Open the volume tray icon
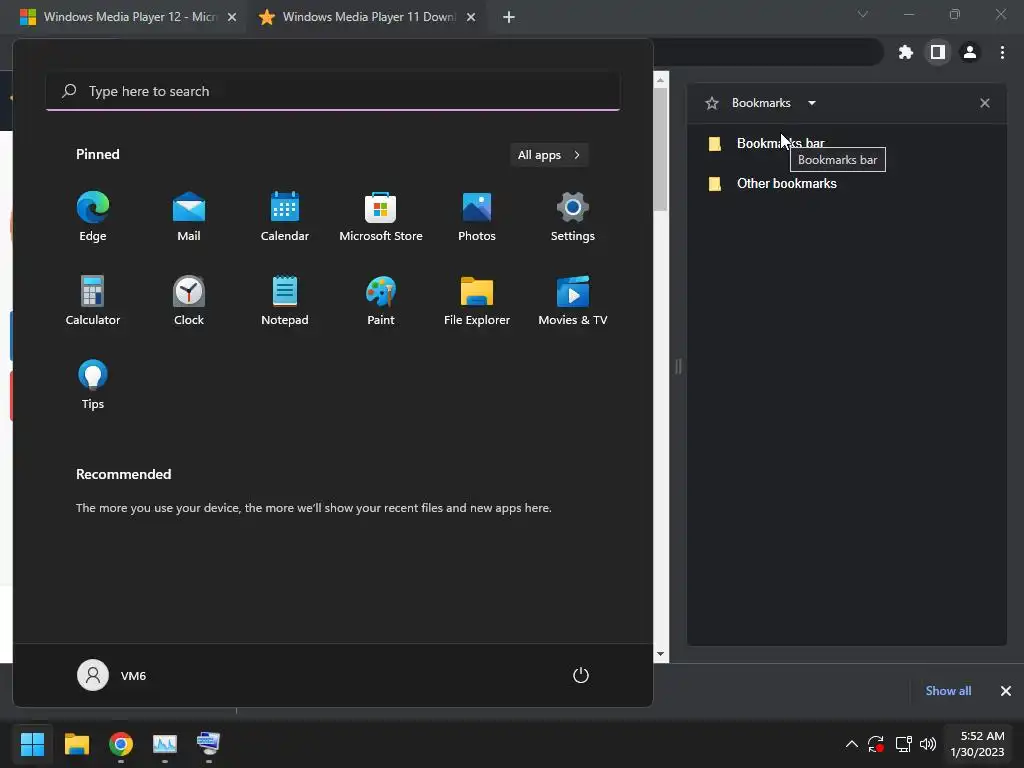The height and width of the screenshot is (768, 1024). pos(927,744)
